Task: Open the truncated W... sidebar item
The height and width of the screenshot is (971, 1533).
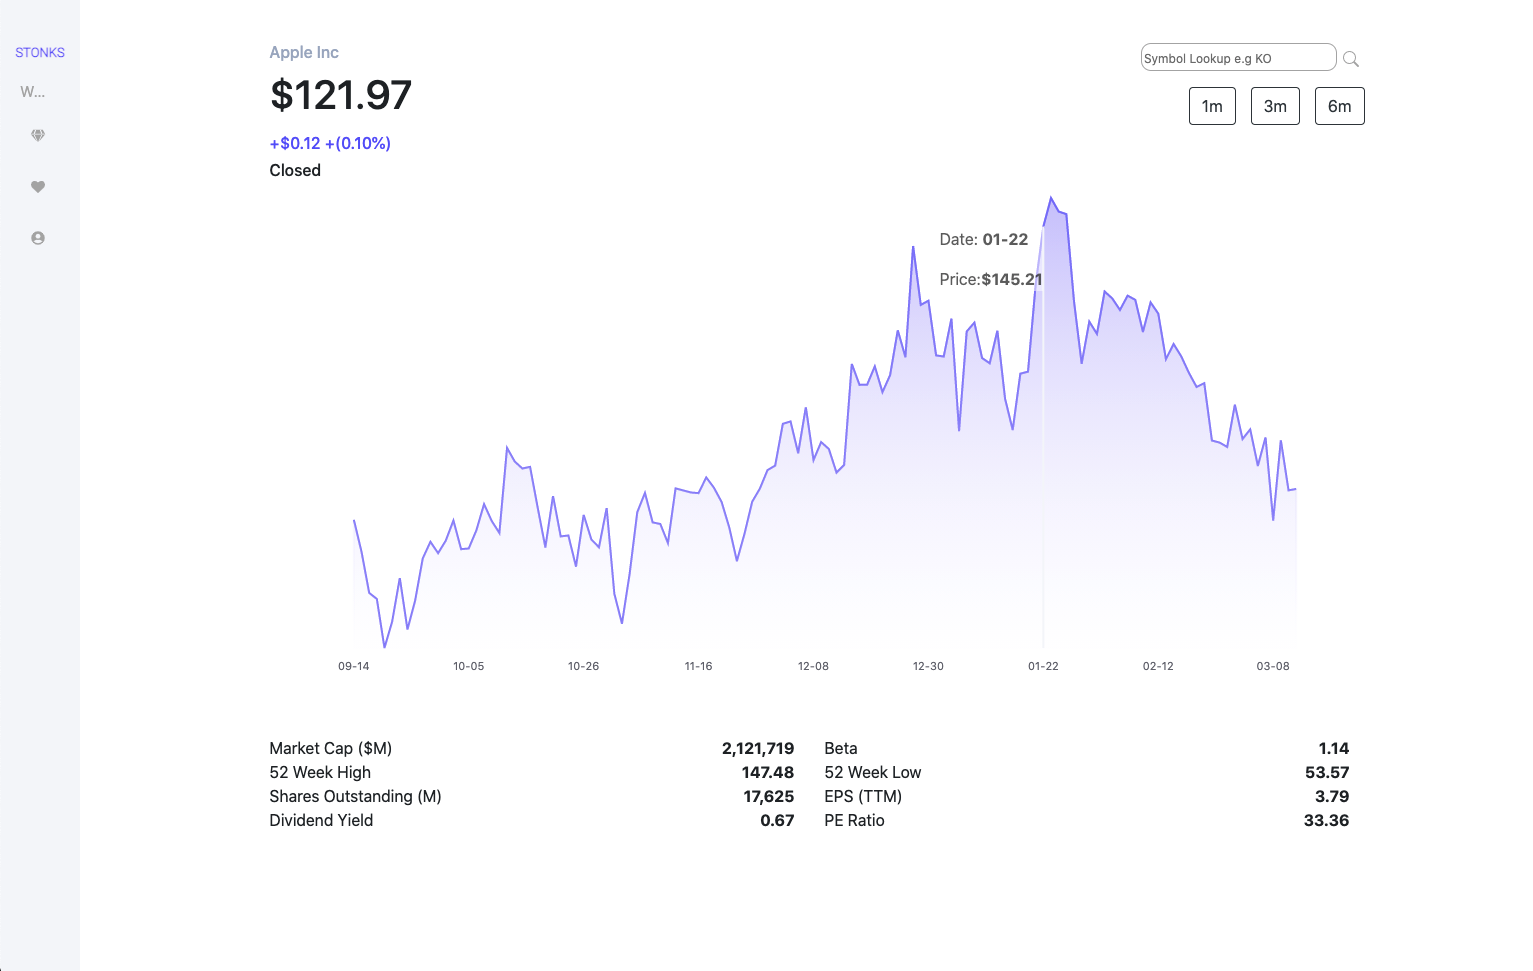Action: (33, 92)
